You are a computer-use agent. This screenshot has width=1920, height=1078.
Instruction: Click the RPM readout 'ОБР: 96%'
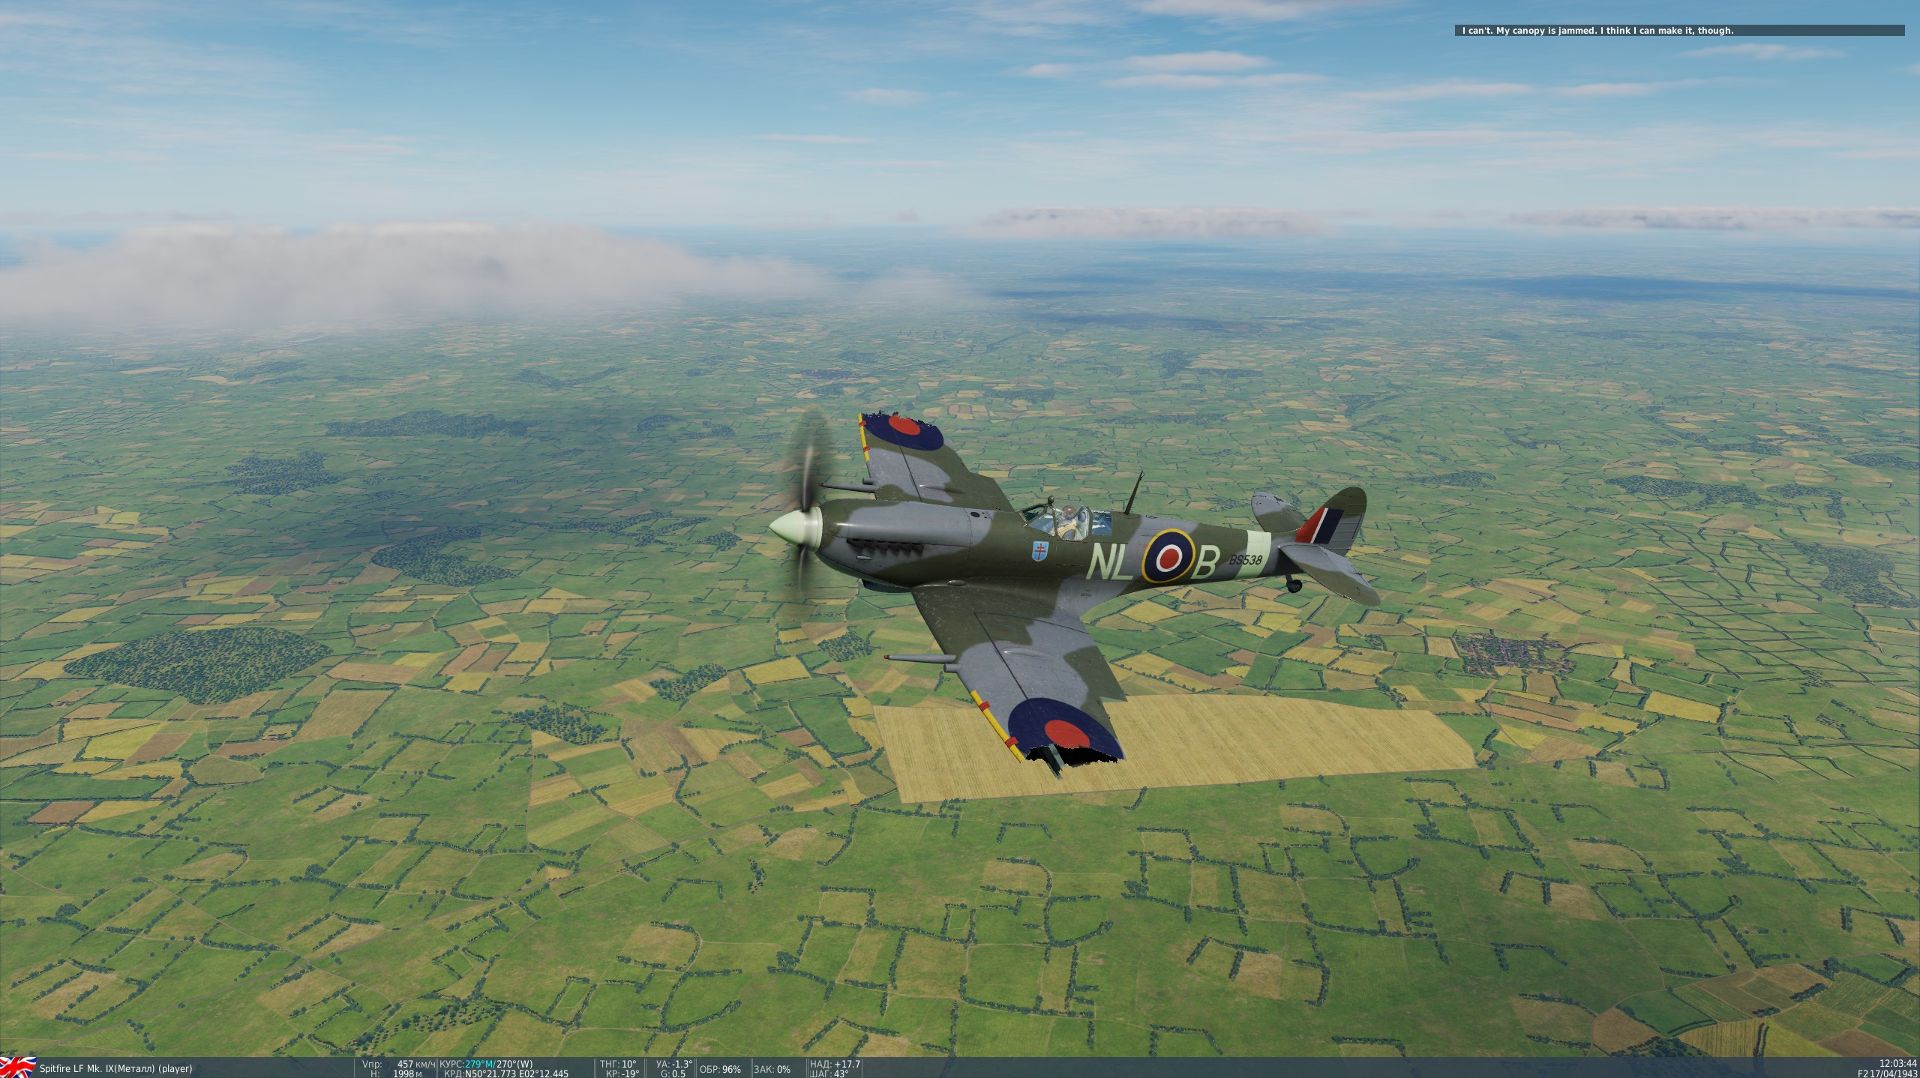coord(720,1069)
